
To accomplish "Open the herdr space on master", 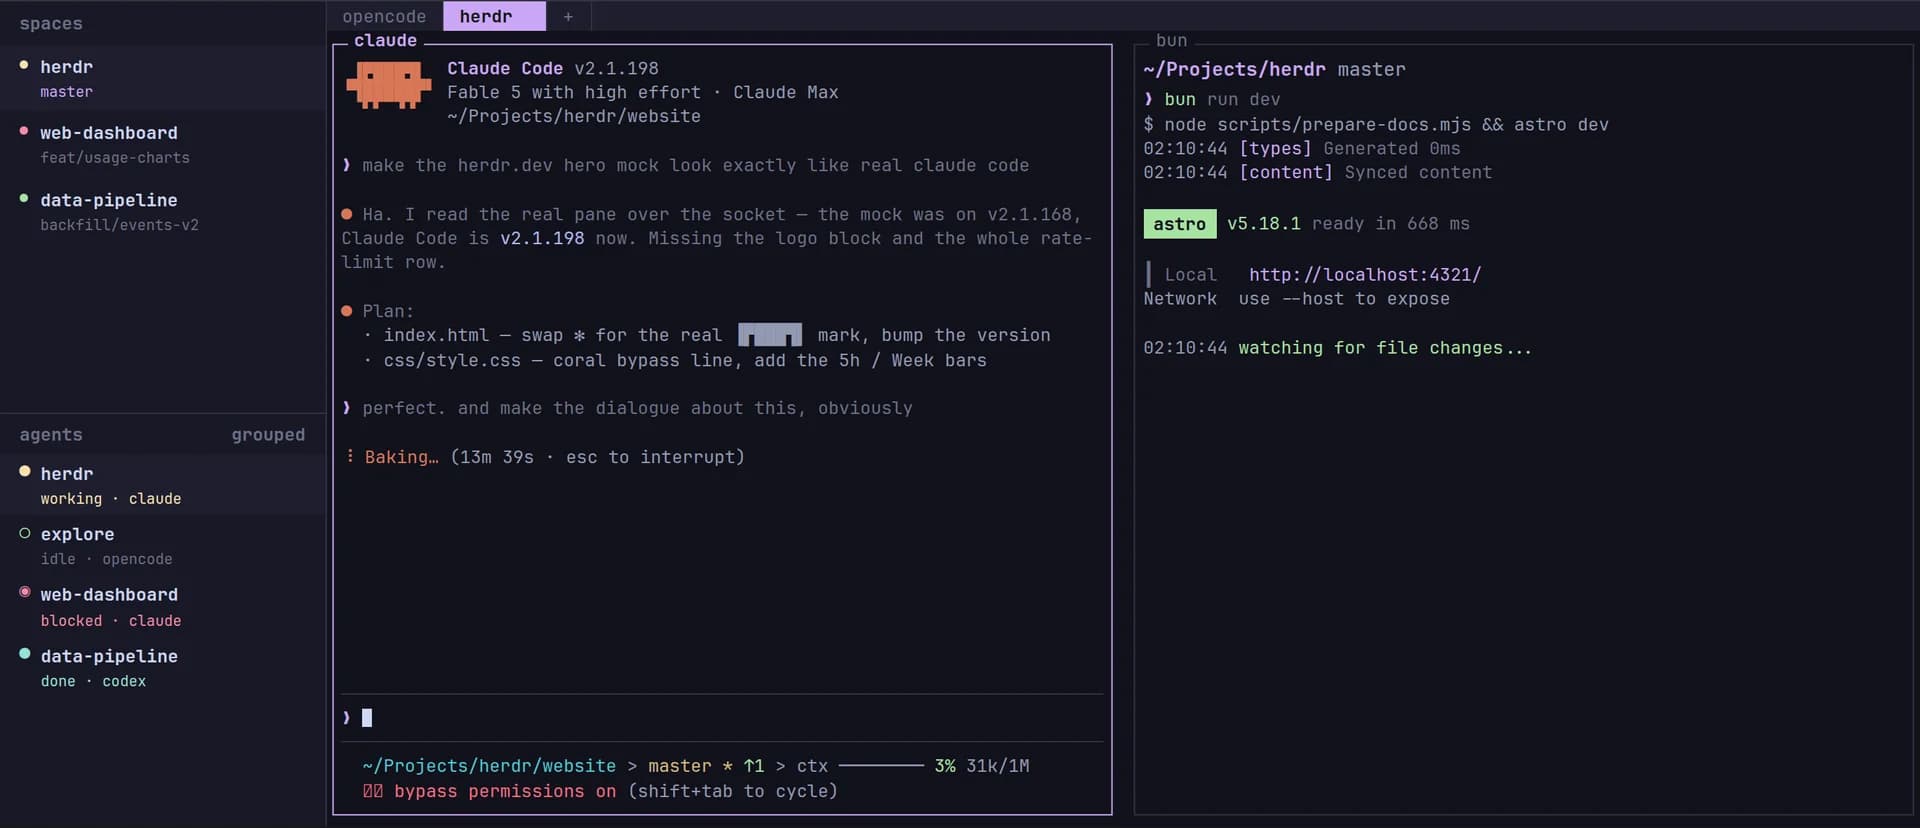I will pos(163,78).
